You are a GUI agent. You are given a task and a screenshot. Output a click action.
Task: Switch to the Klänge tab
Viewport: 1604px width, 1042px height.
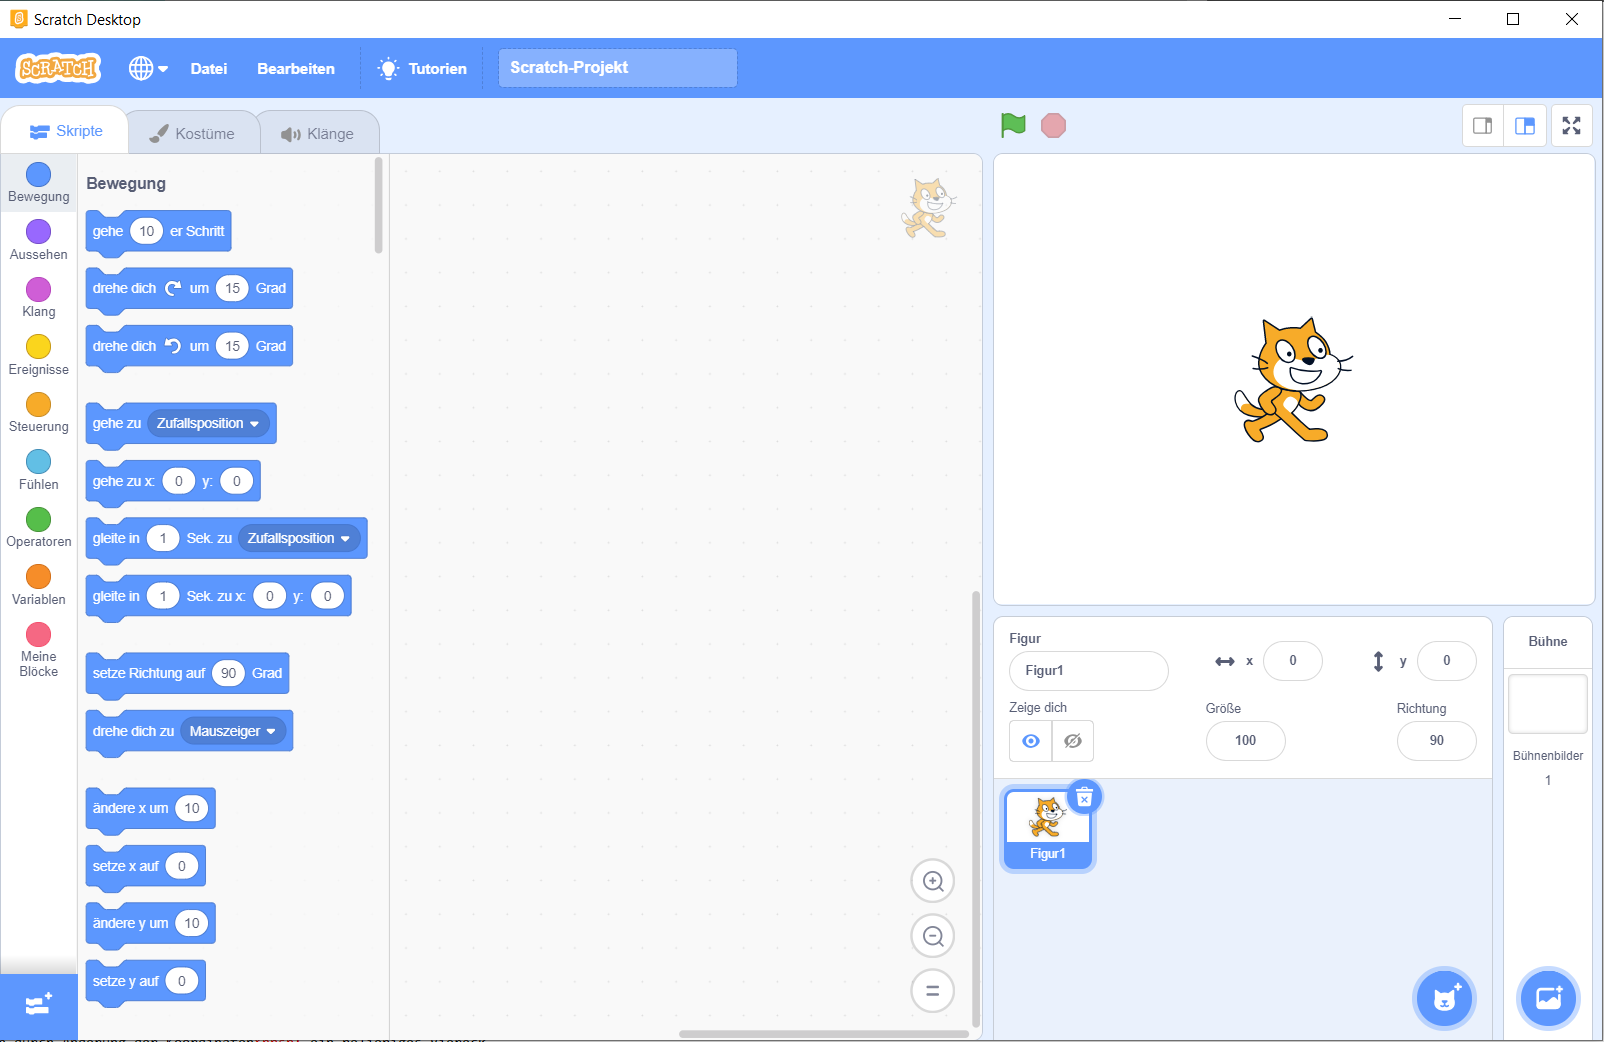point(318,133)
